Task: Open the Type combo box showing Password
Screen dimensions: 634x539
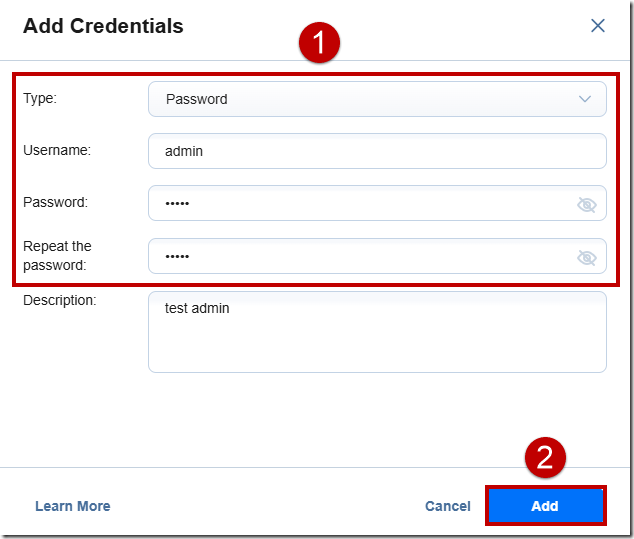Action: coord(377,99)
